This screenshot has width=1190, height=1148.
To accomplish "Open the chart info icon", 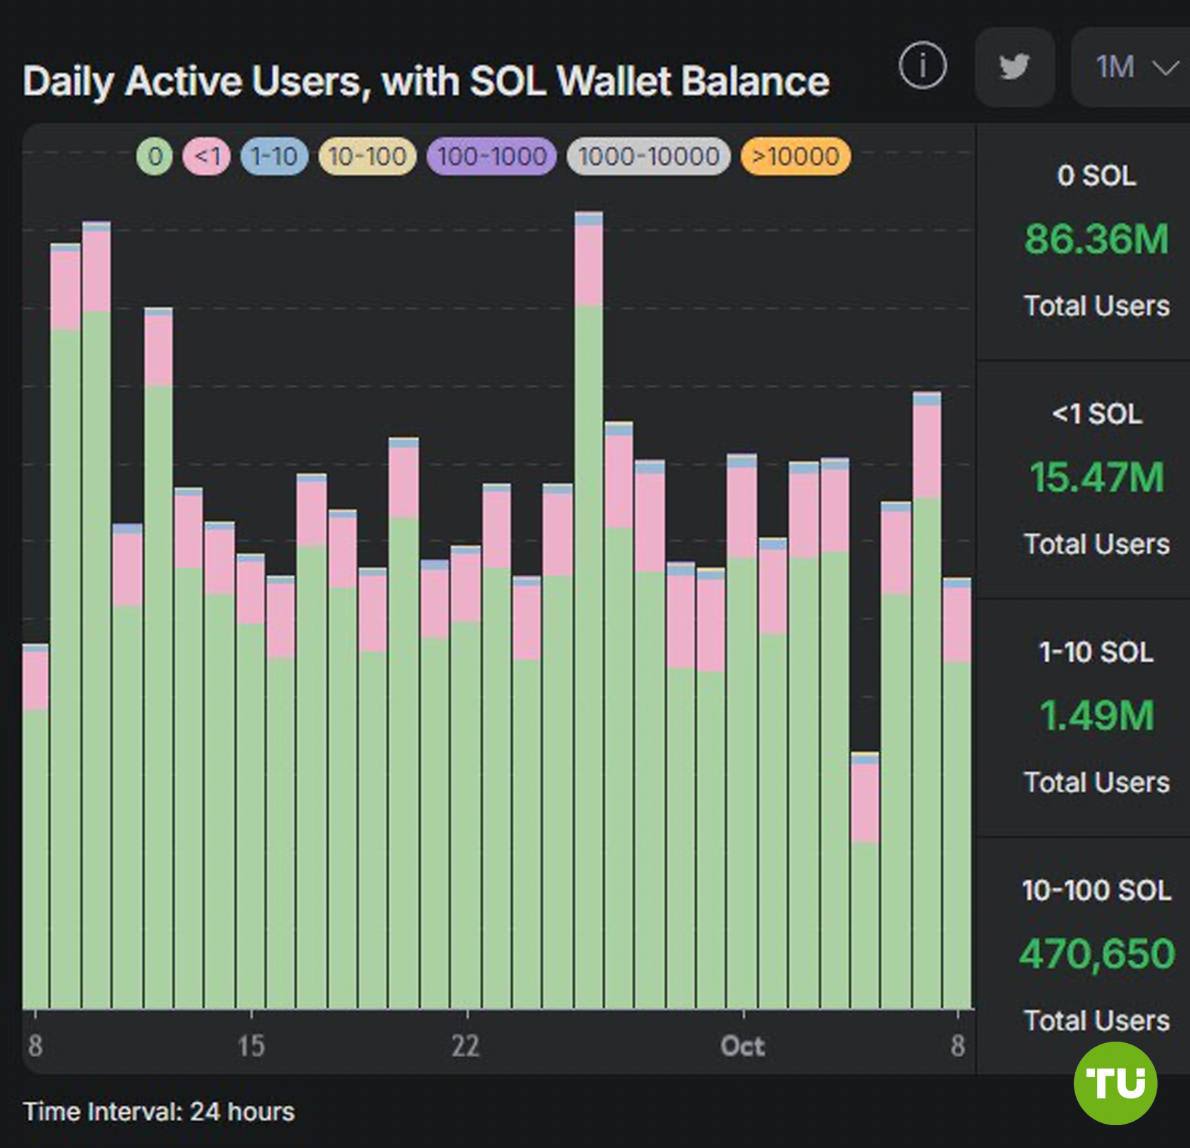I will [922, 66].
